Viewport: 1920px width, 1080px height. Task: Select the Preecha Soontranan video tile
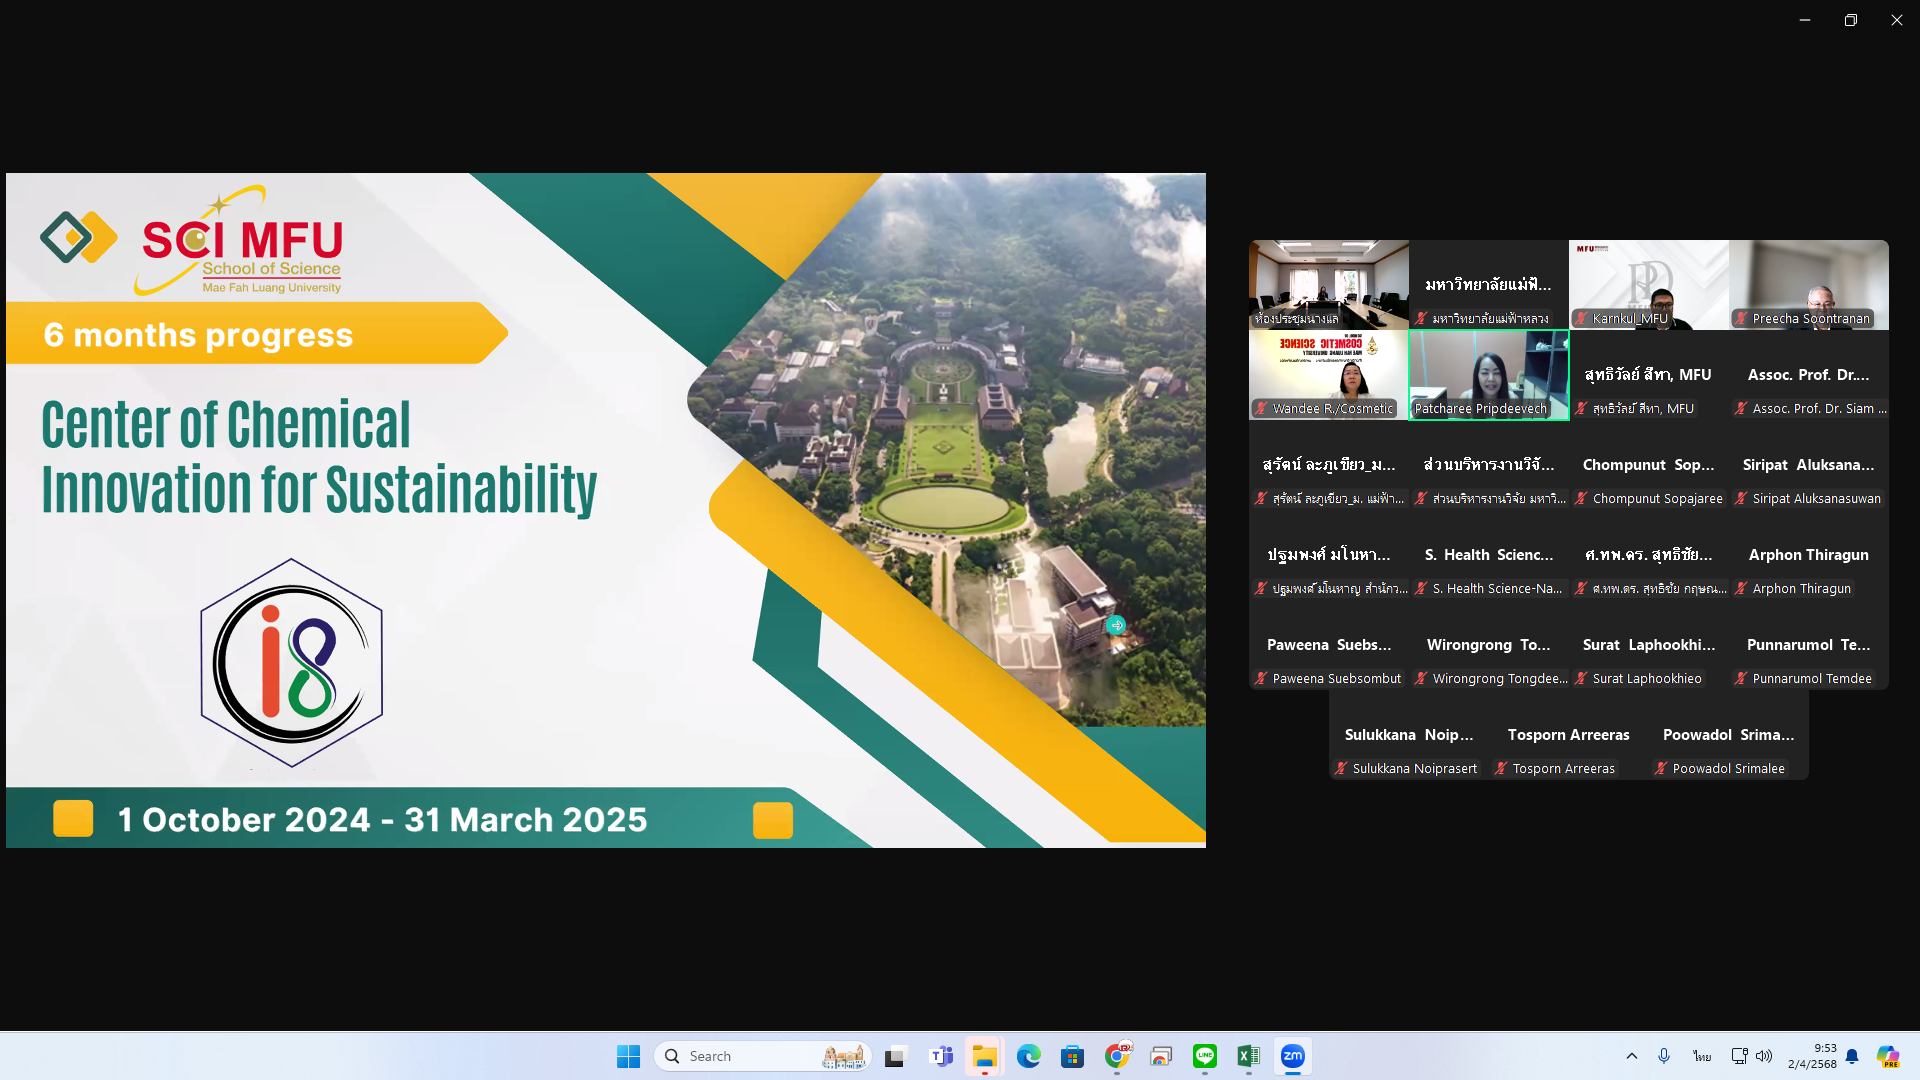[x=1809, y=285]
